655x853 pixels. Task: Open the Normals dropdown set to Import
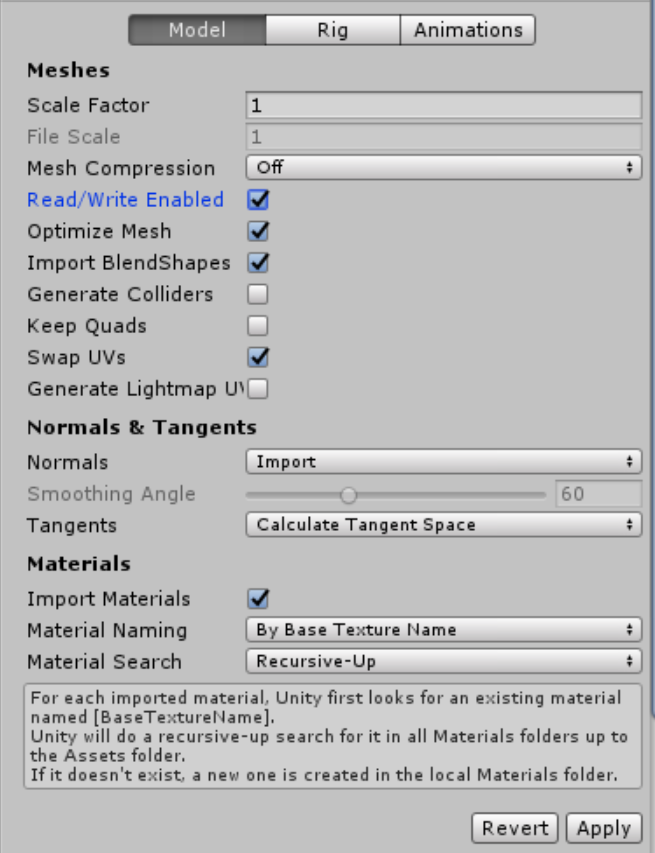[x=443, y=462]
